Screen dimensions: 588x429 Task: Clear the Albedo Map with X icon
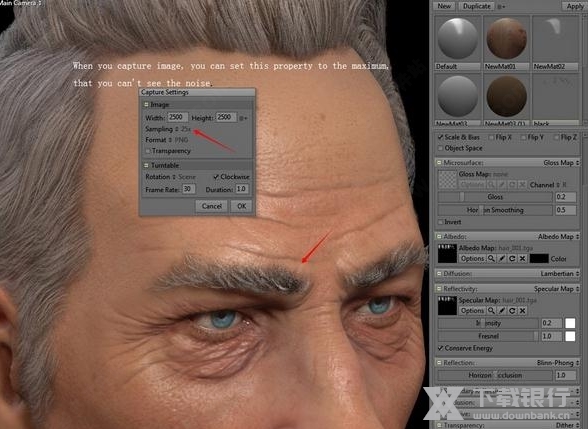522,258
